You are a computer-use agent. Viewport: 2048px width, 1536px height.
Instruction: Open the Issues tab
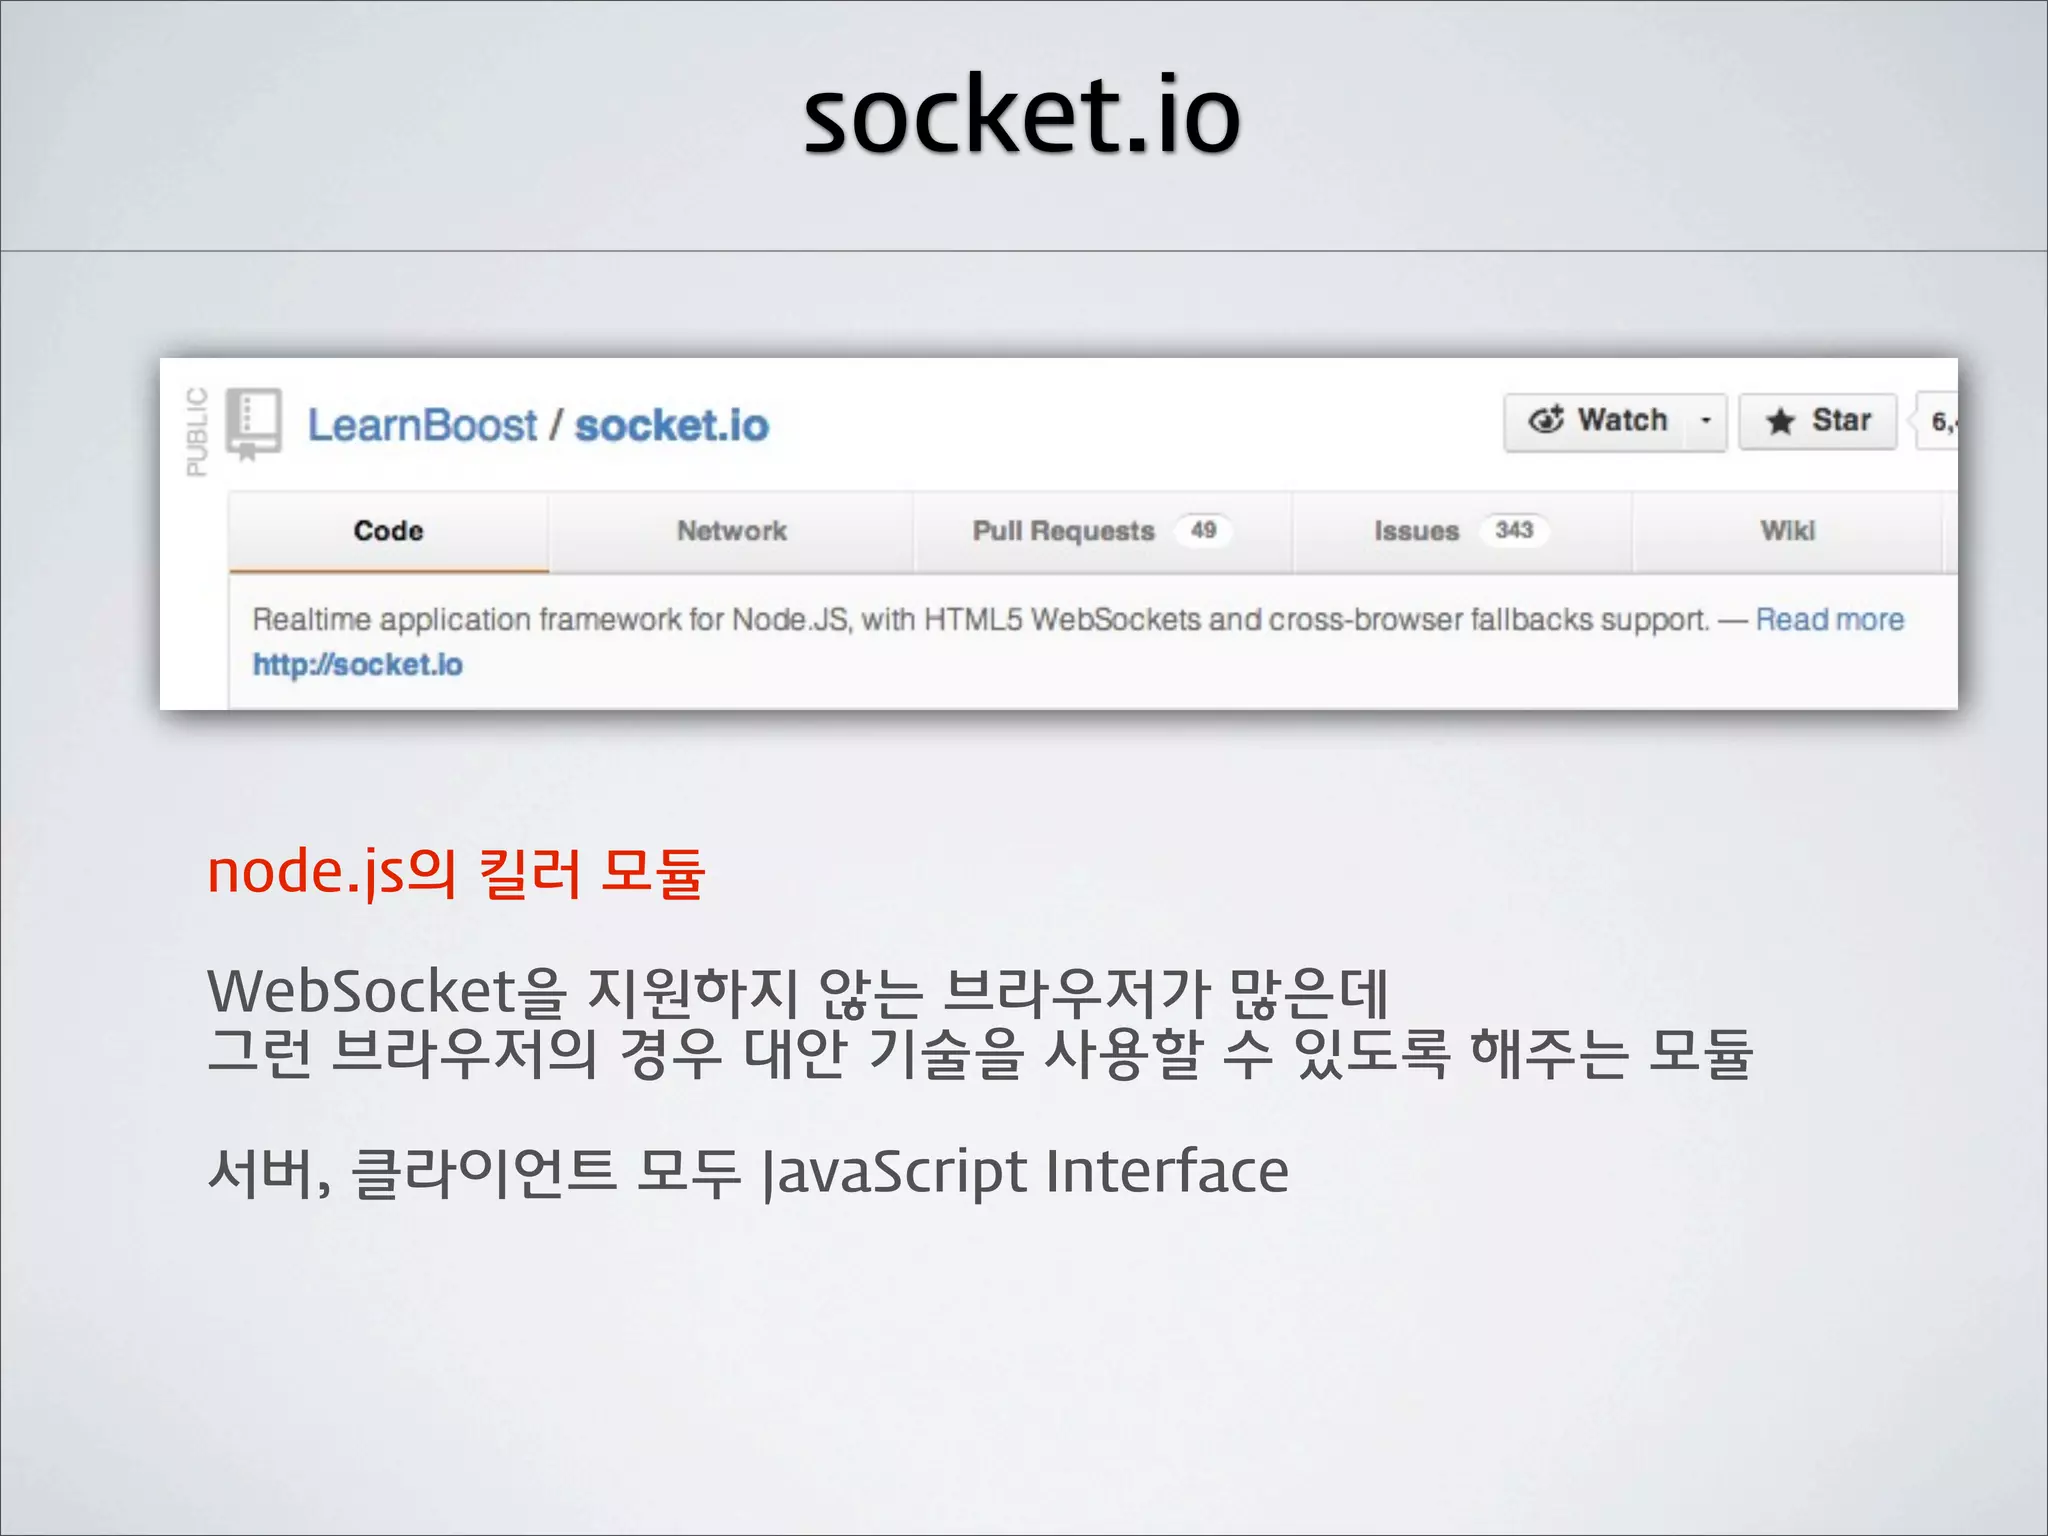click(x=1462, y=531)
